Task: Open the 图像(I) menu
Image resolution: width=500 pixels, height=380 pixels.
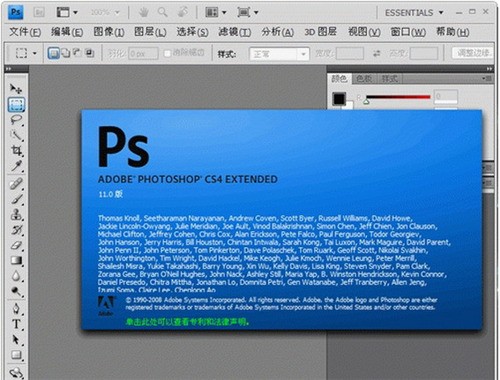Action: (x=109, y=32)
